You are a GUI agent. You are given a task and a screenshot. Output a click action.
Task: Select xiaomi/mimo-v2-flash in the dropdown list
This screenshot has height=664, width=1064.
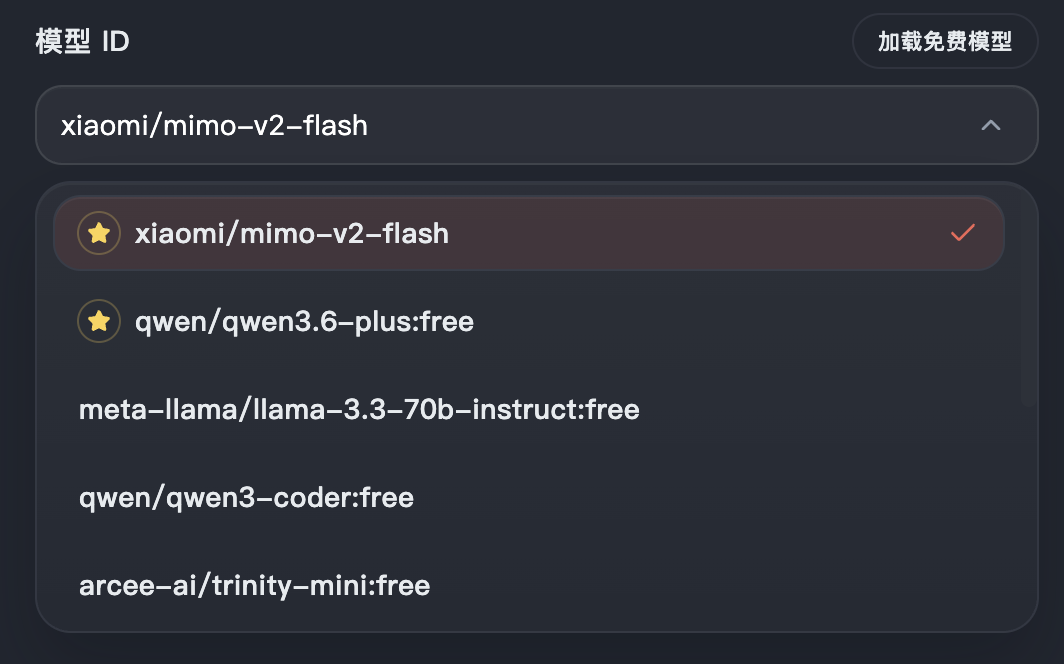point(292,234)
